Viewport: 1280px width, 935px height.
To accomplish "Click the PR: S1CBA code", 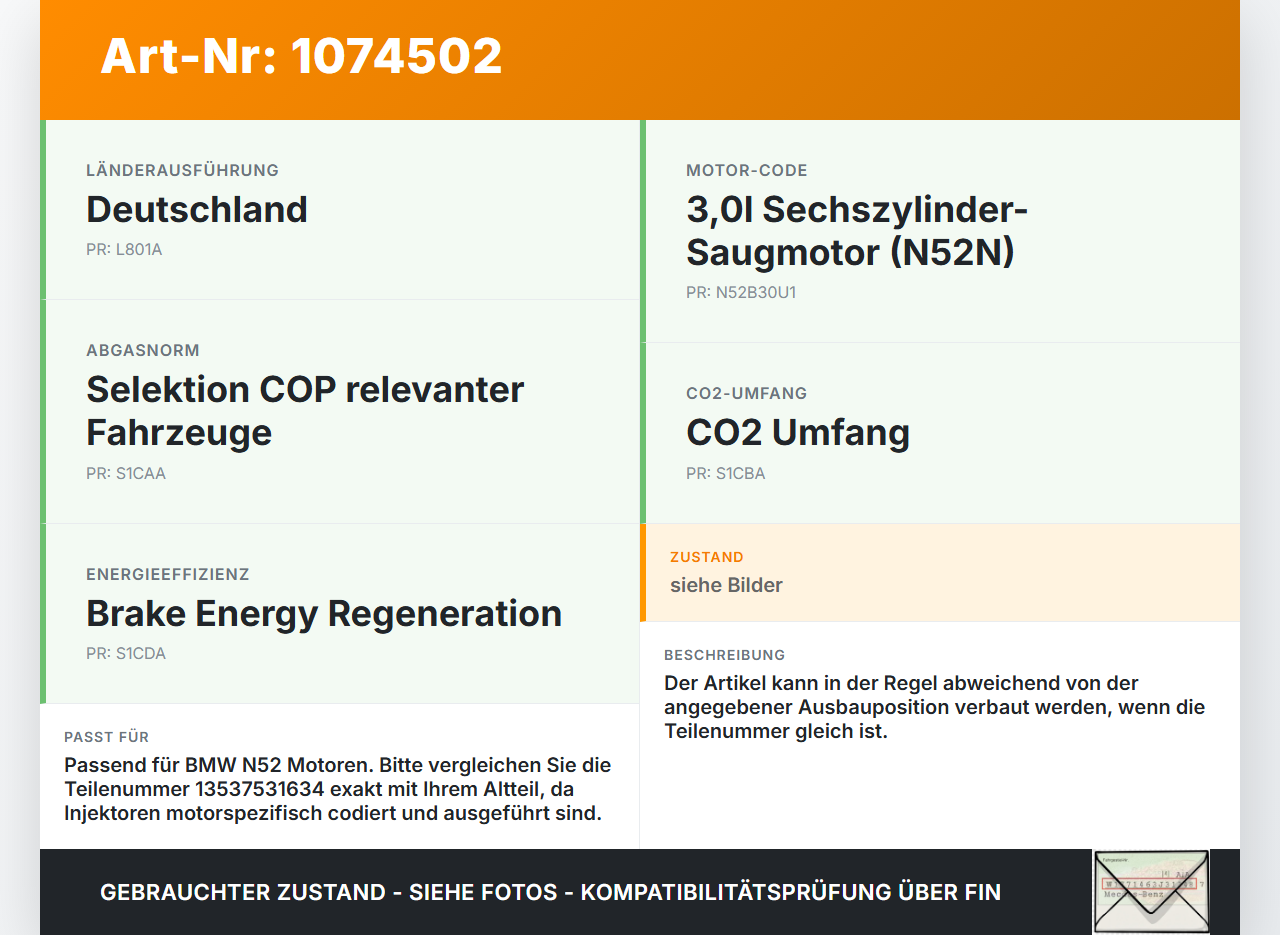I will (726, 473).
